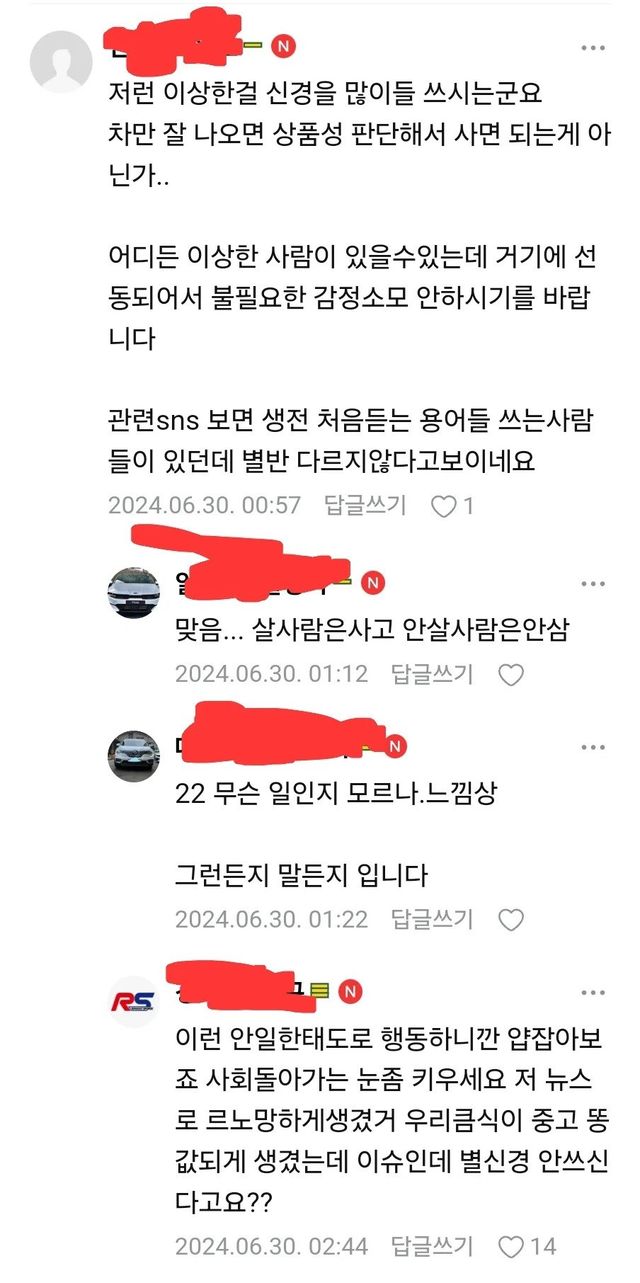Screen dimensions: 640x1283
Task: Click the red N badge on 02:44 reply
Action: (x=351, y=991)
